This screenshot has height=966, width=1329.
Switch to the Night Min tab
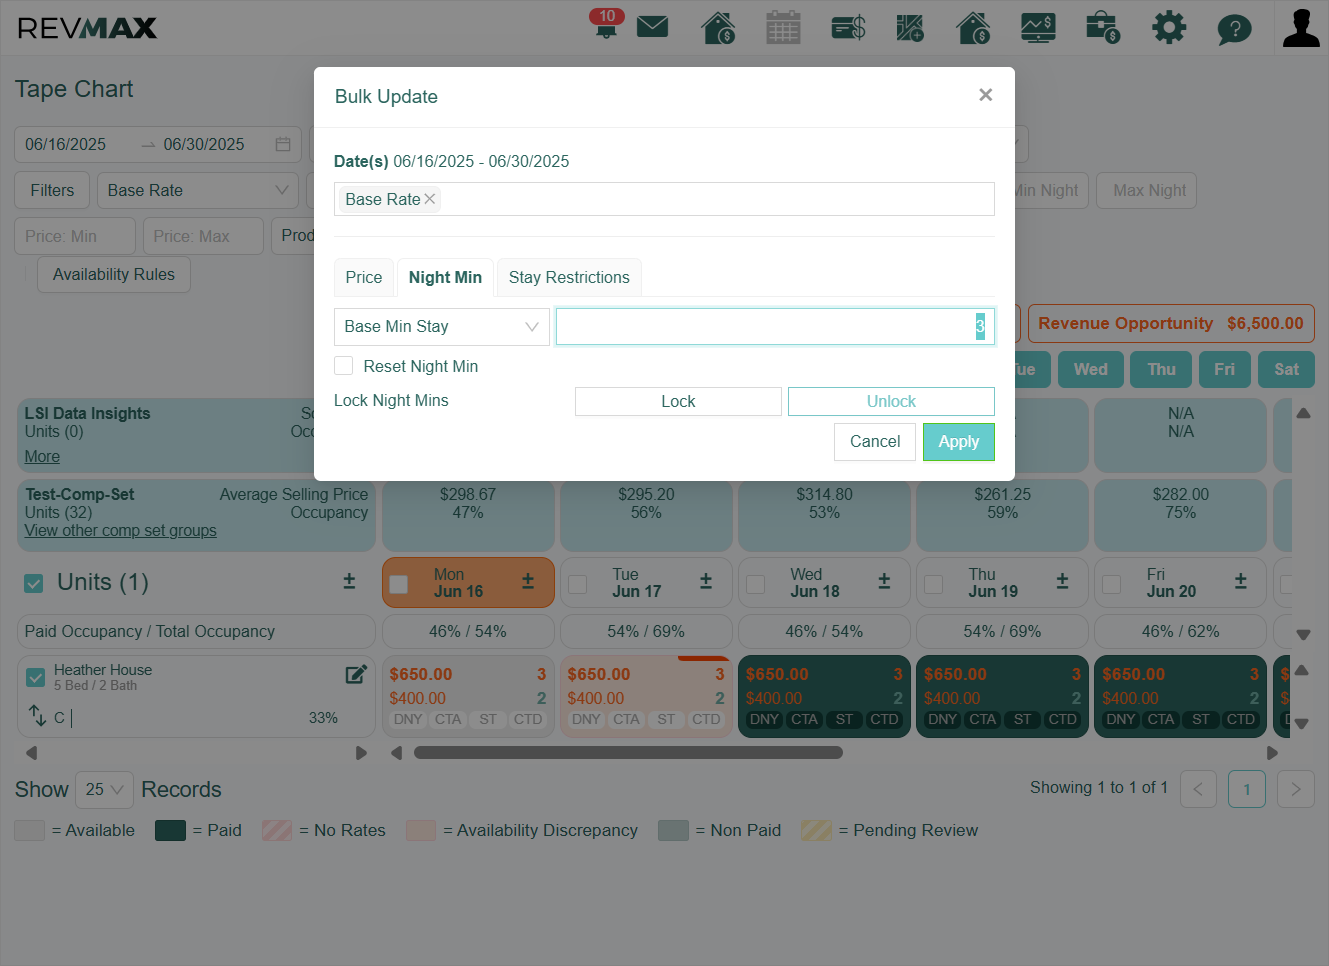click(445, 278)
